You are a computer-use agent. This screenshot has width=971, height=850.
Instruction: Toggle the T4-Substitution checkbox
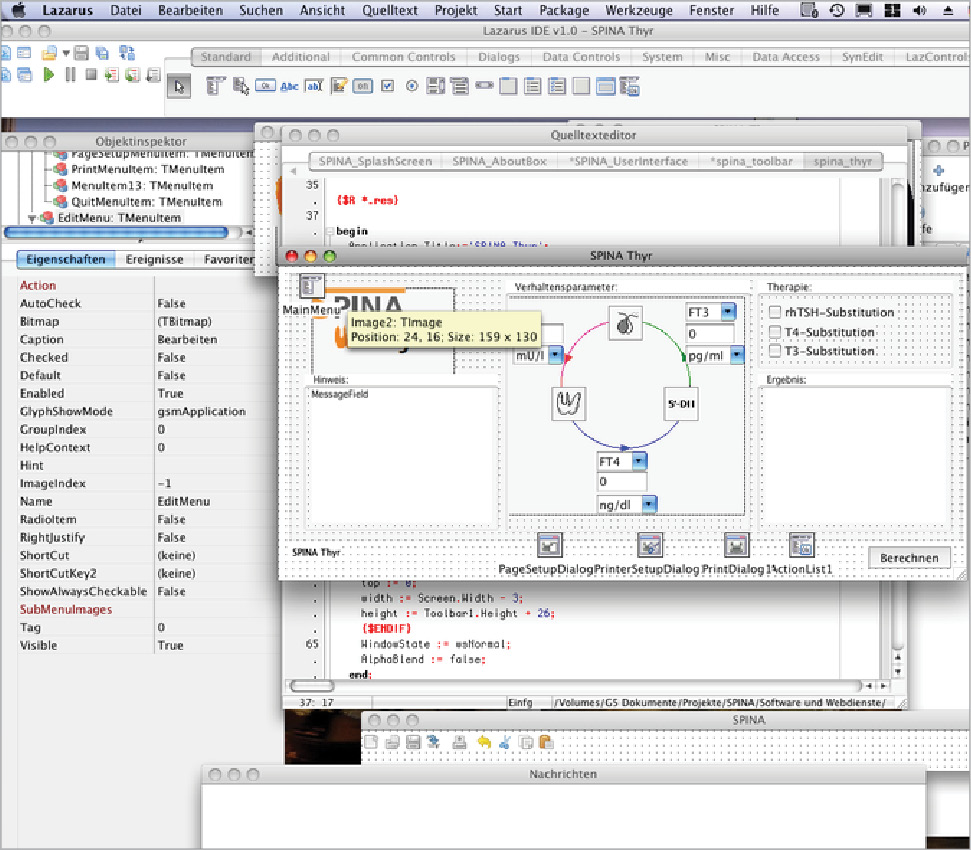point(776,332)
